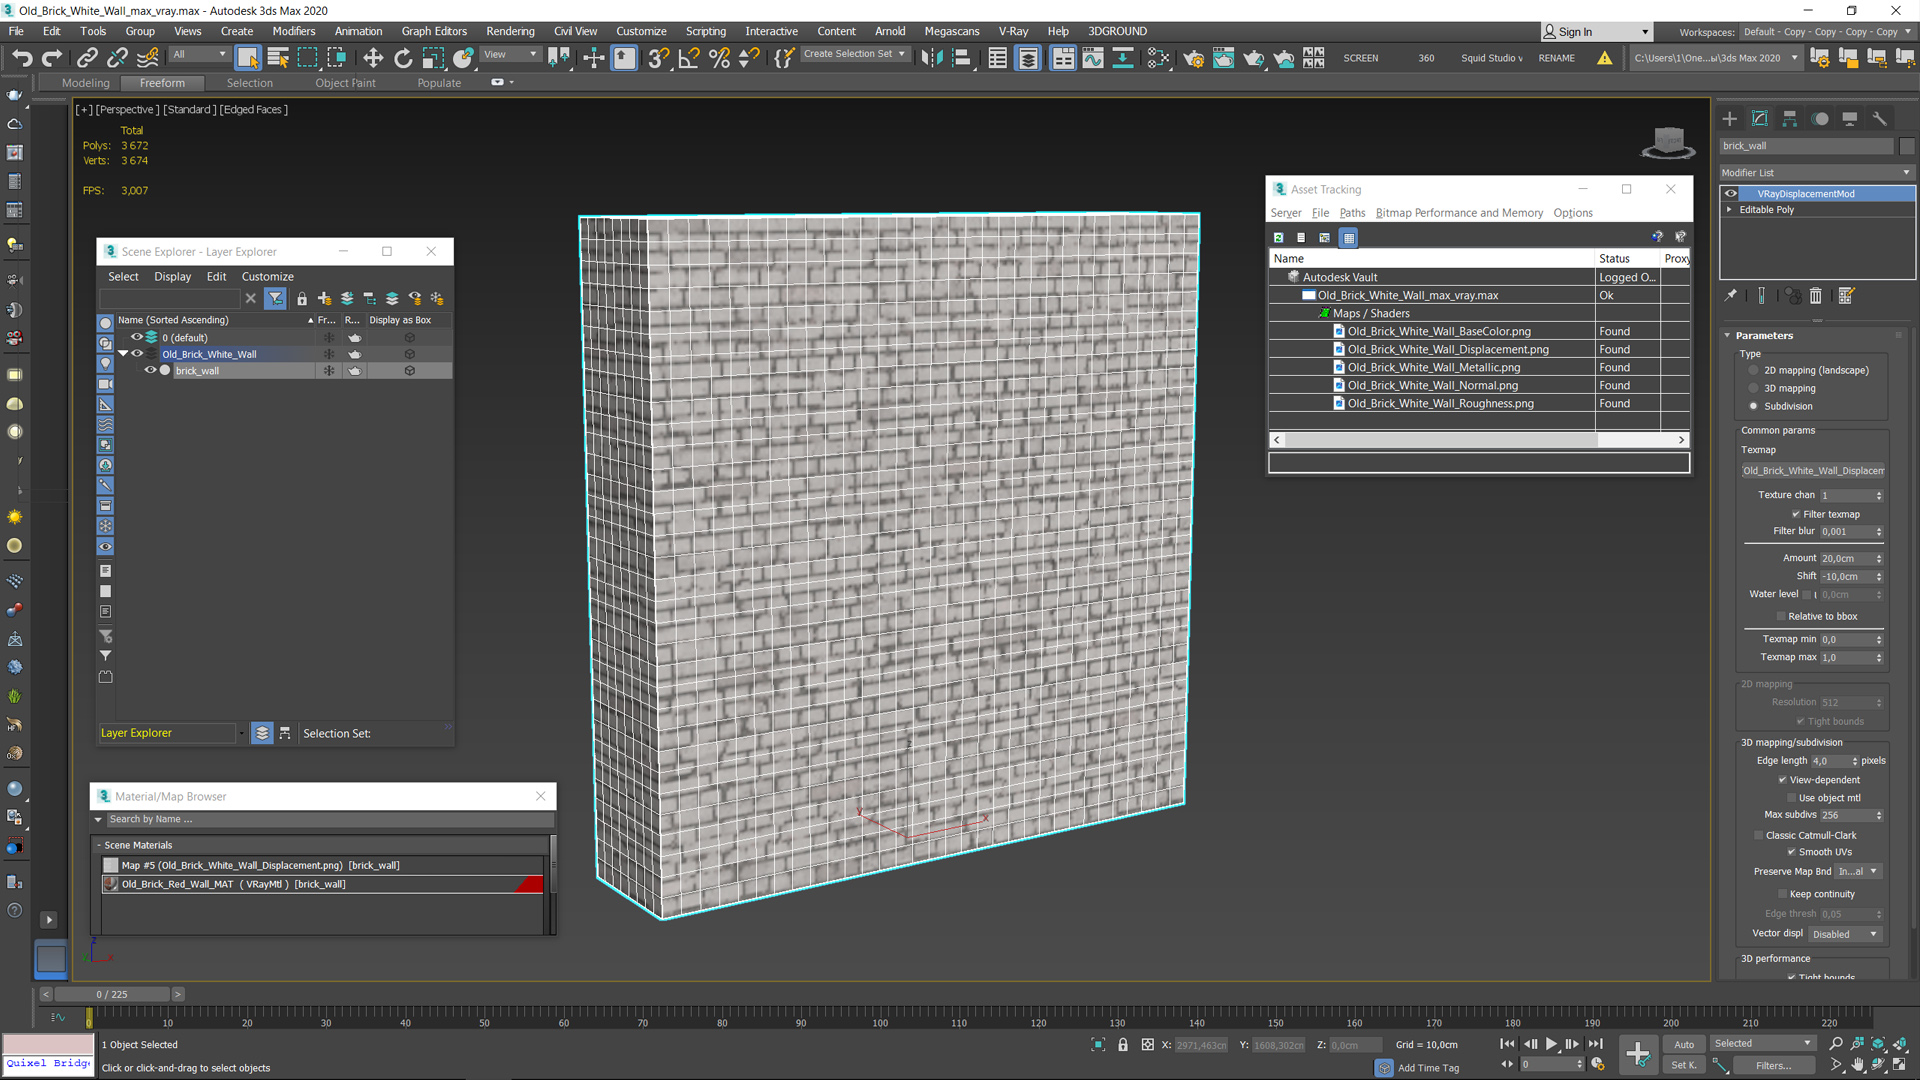Screen dimensions: 1920x1080
Task: Open the V-Ray menu
Action: point(1013,31)
